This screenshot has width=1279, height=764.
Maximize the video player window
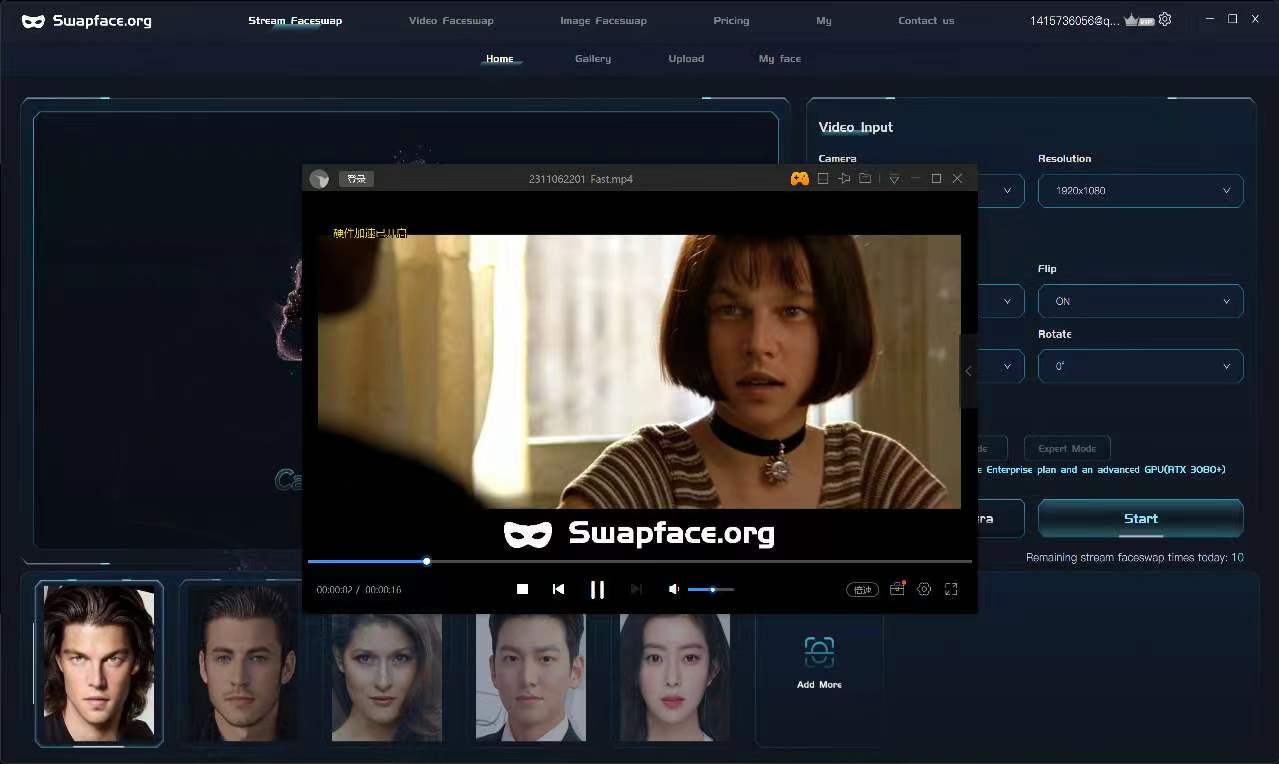(936, 179)
